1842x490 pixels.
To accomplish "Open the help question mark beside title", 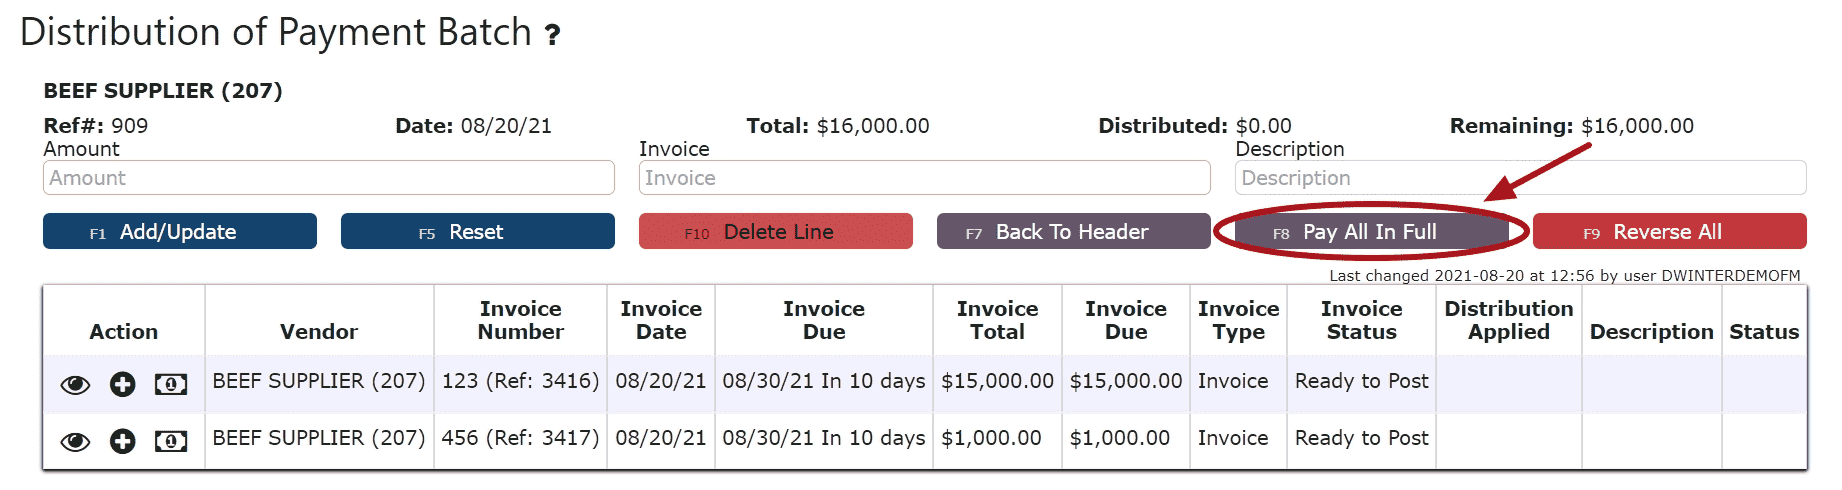I will (x=552, y=36).
